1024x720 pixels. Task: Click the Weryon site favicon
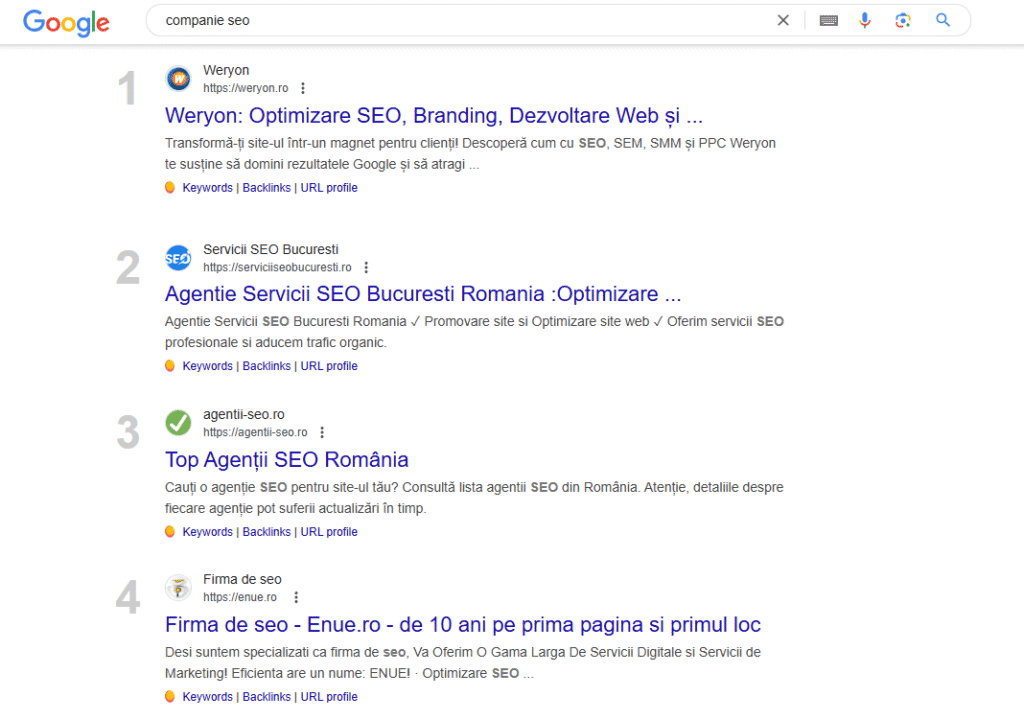tap(178, 78)
